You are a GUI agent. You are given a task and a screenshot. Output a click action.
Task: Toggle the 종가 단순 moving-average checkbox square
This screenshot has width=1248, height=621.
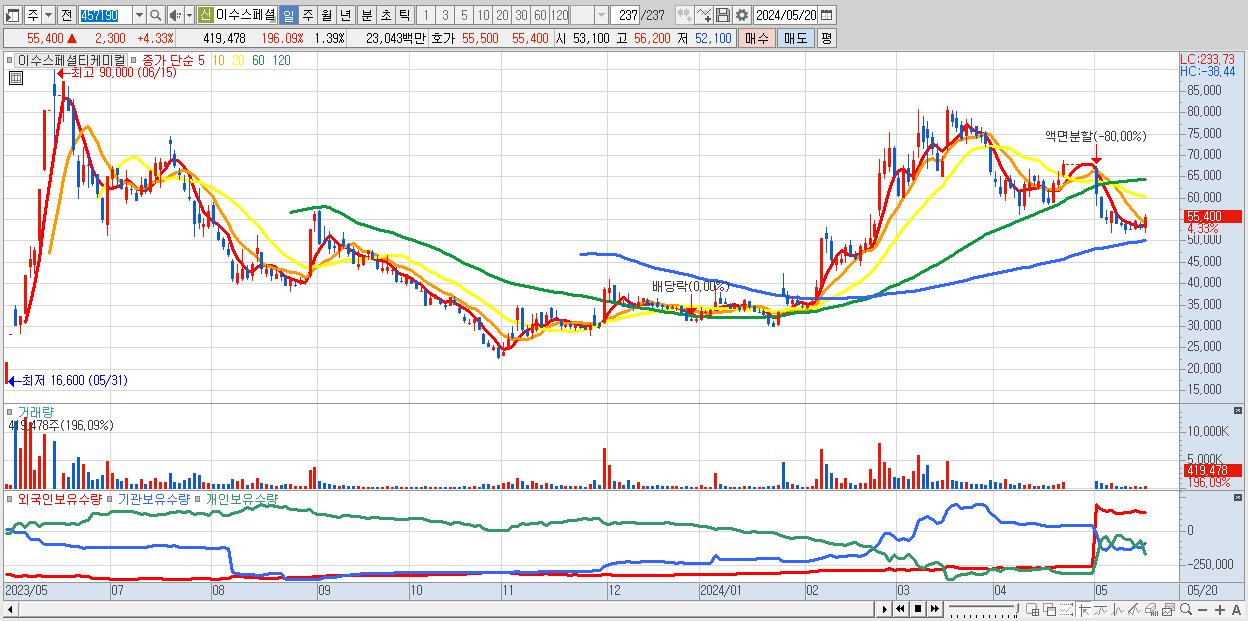pos(132,60)
